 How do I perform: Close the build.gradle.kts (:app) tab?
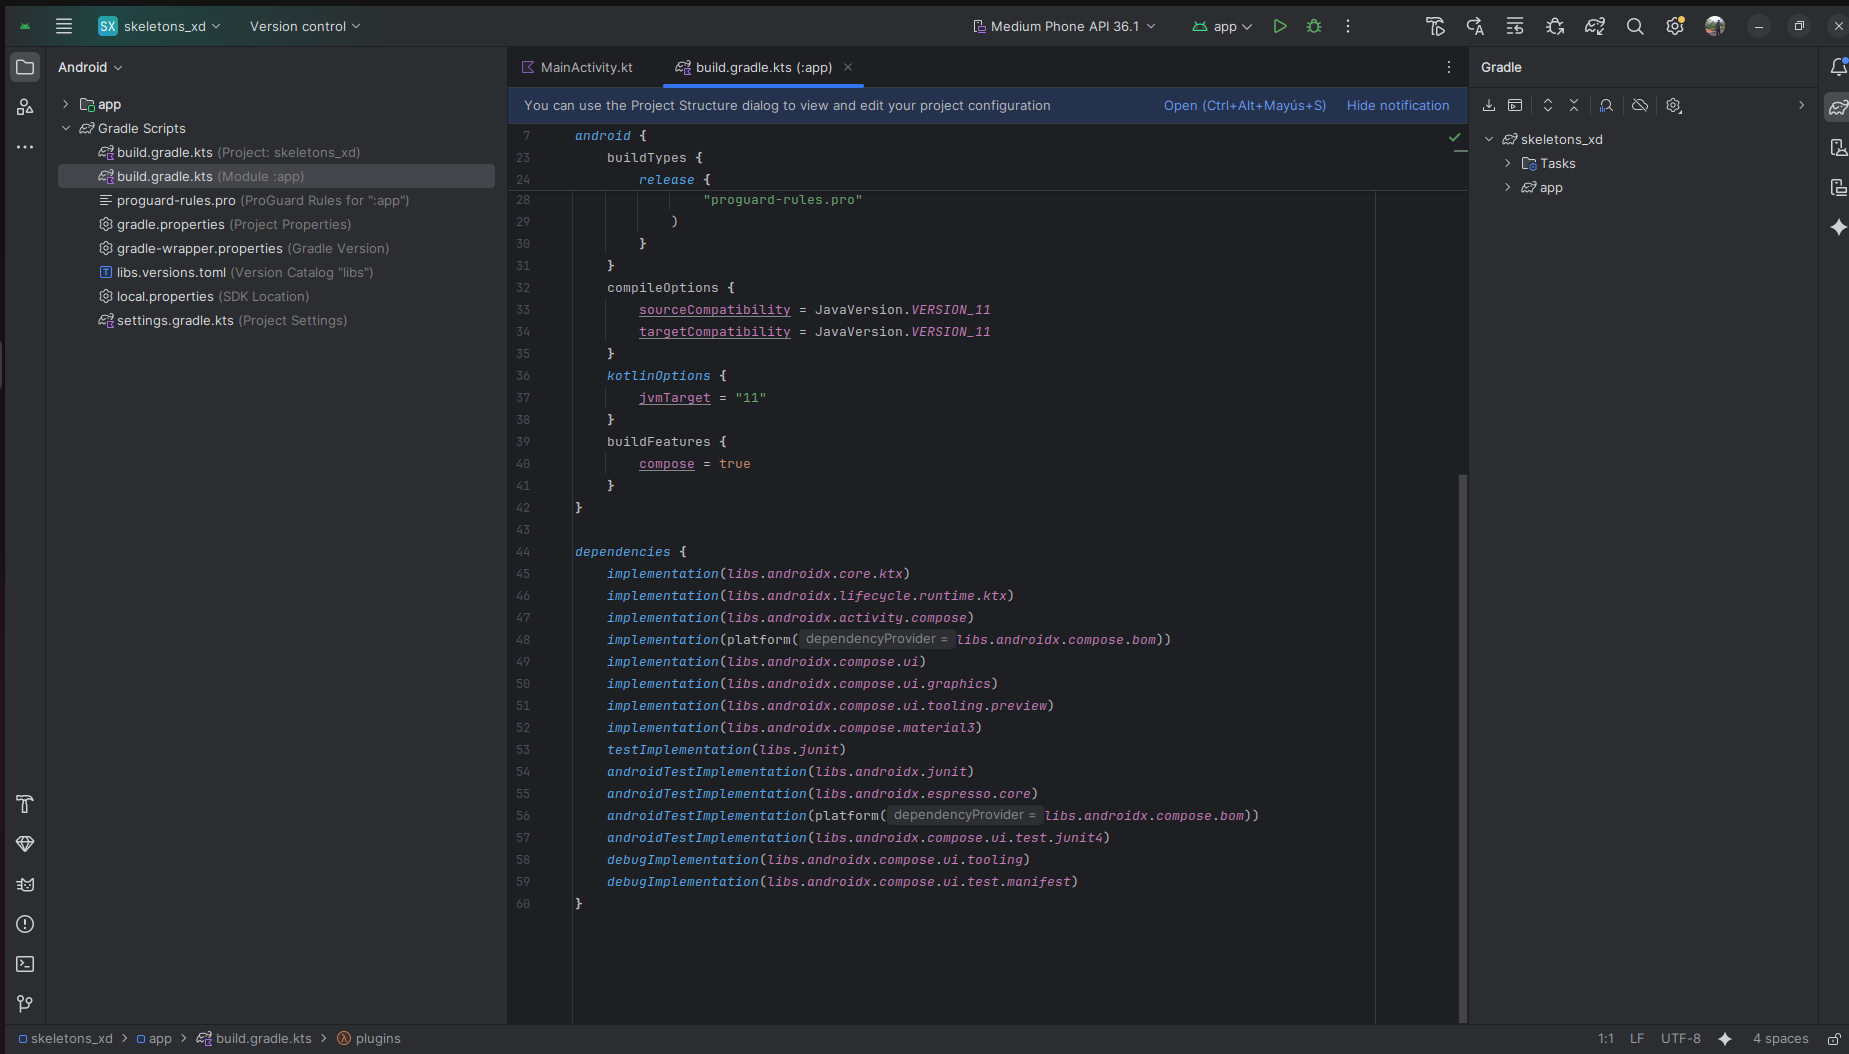coord(848,67)
